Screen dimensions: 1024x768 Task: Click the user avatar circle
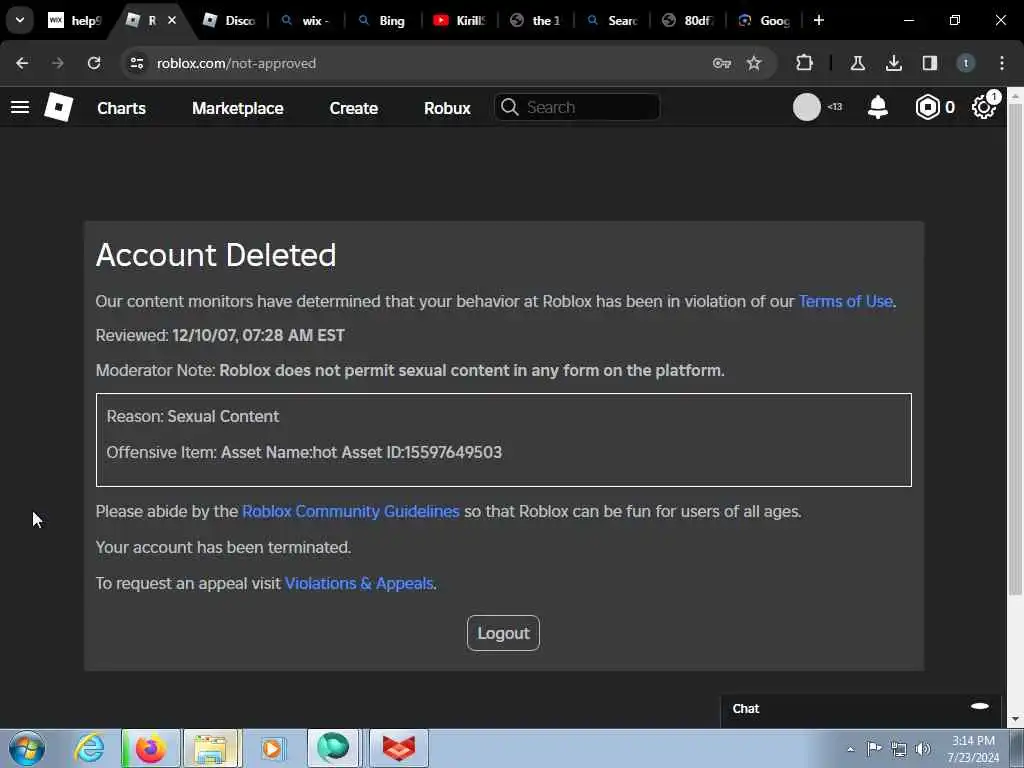[807, 107]
